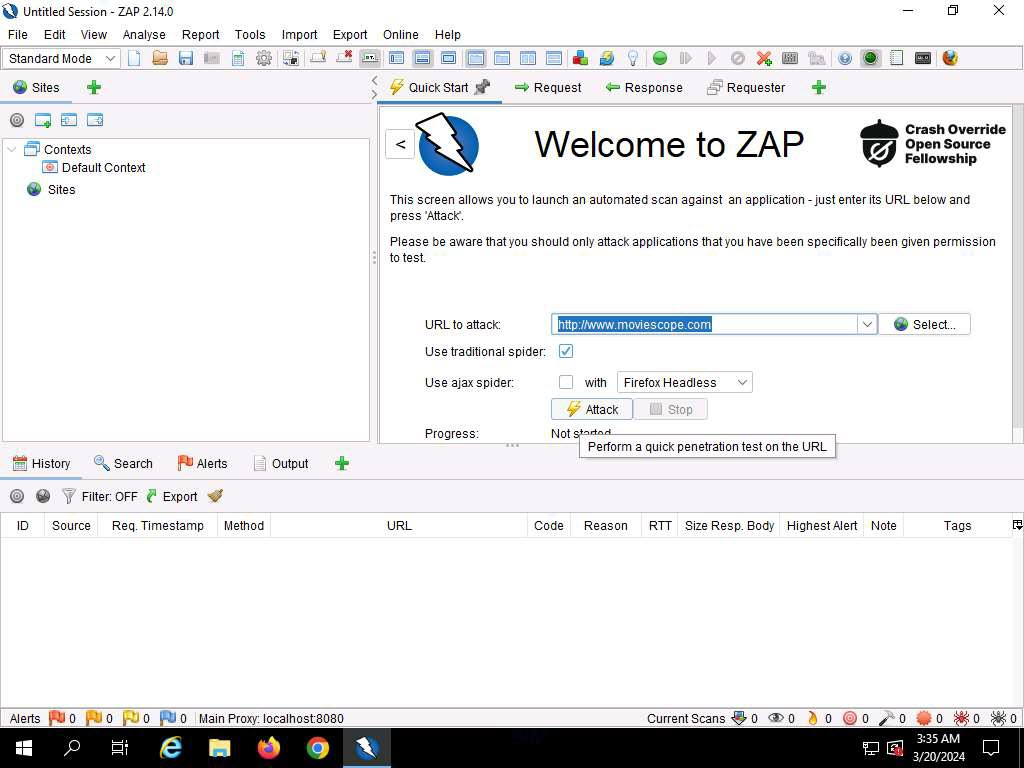Click the Firefox browser launch icon in toolbar
The height and width of the screenshot is (768, 1024).
[x=950, y=58]
